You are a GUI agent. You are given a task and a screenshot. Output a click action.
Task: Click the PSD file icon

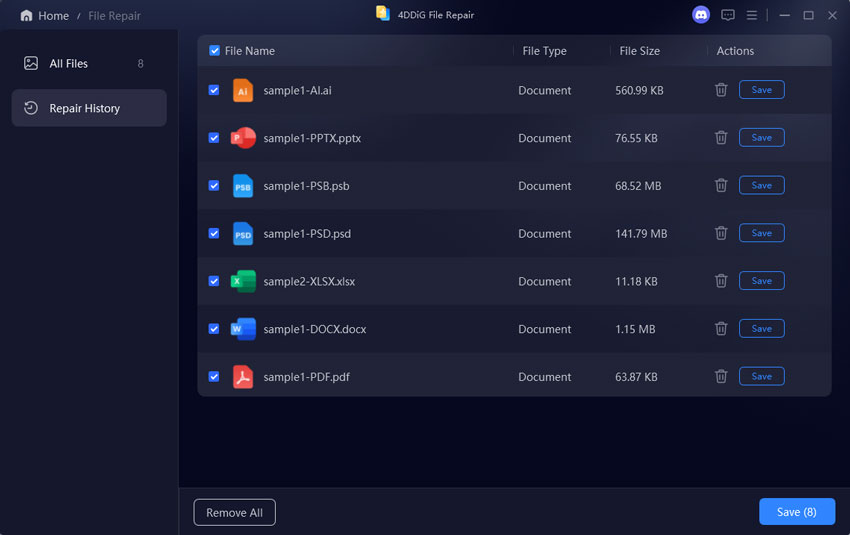click(x=243, y=234)
